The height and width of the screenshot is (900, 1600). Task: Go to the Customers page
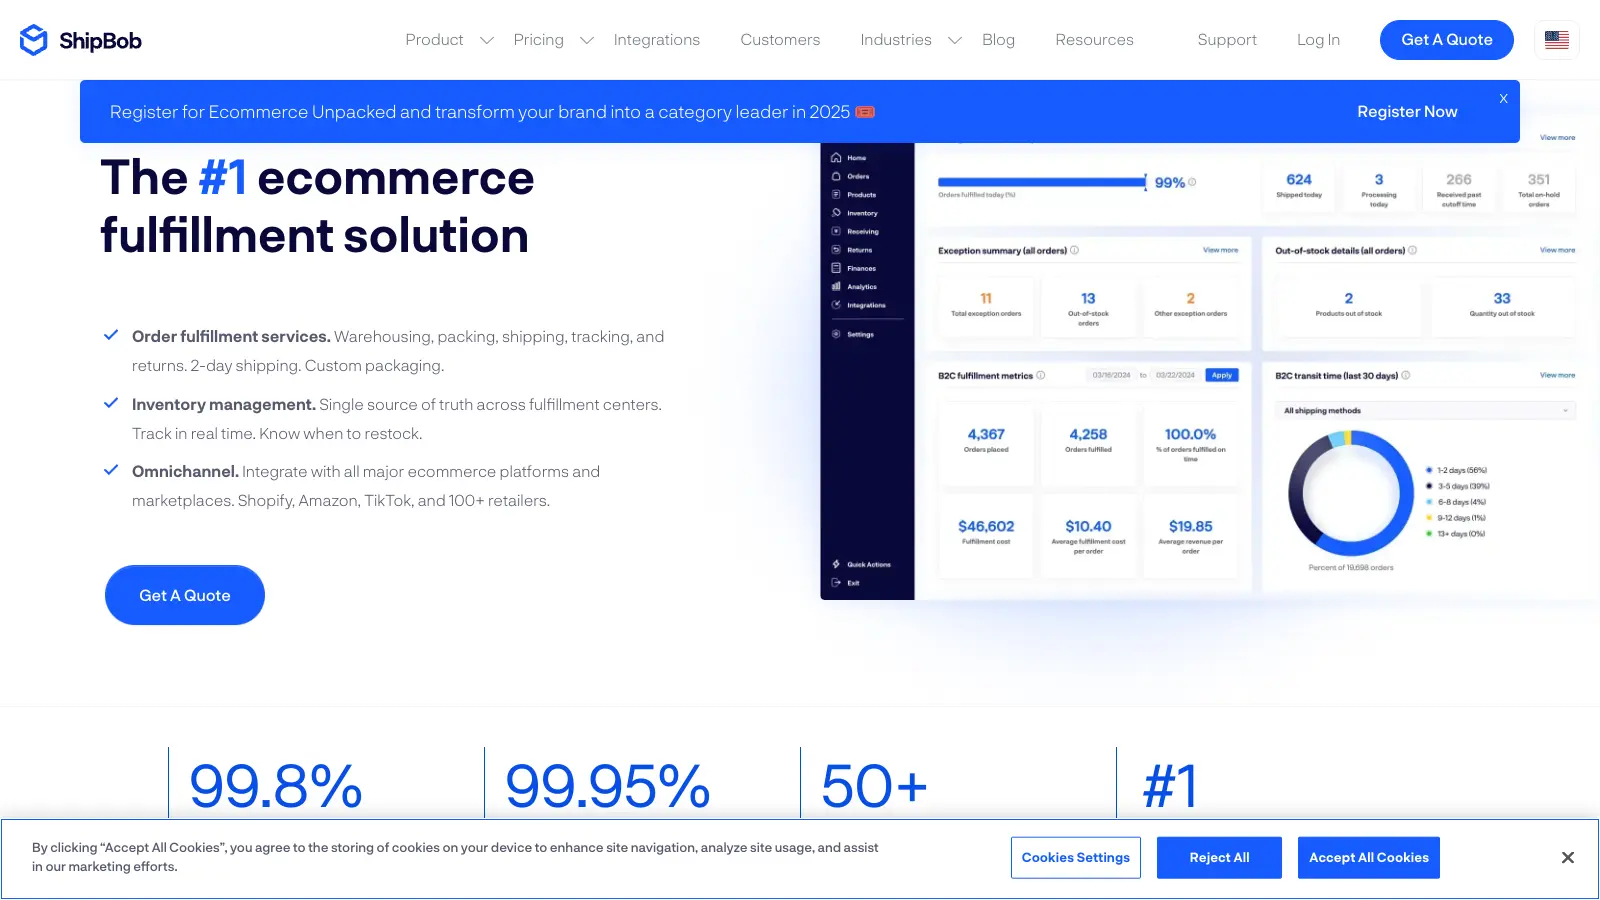click(780, 40)
